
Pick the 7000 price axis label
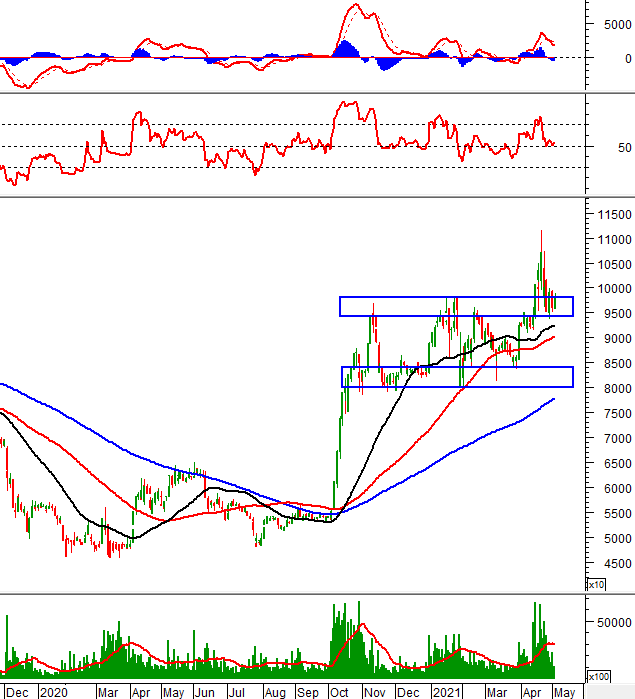pos(618,439)
